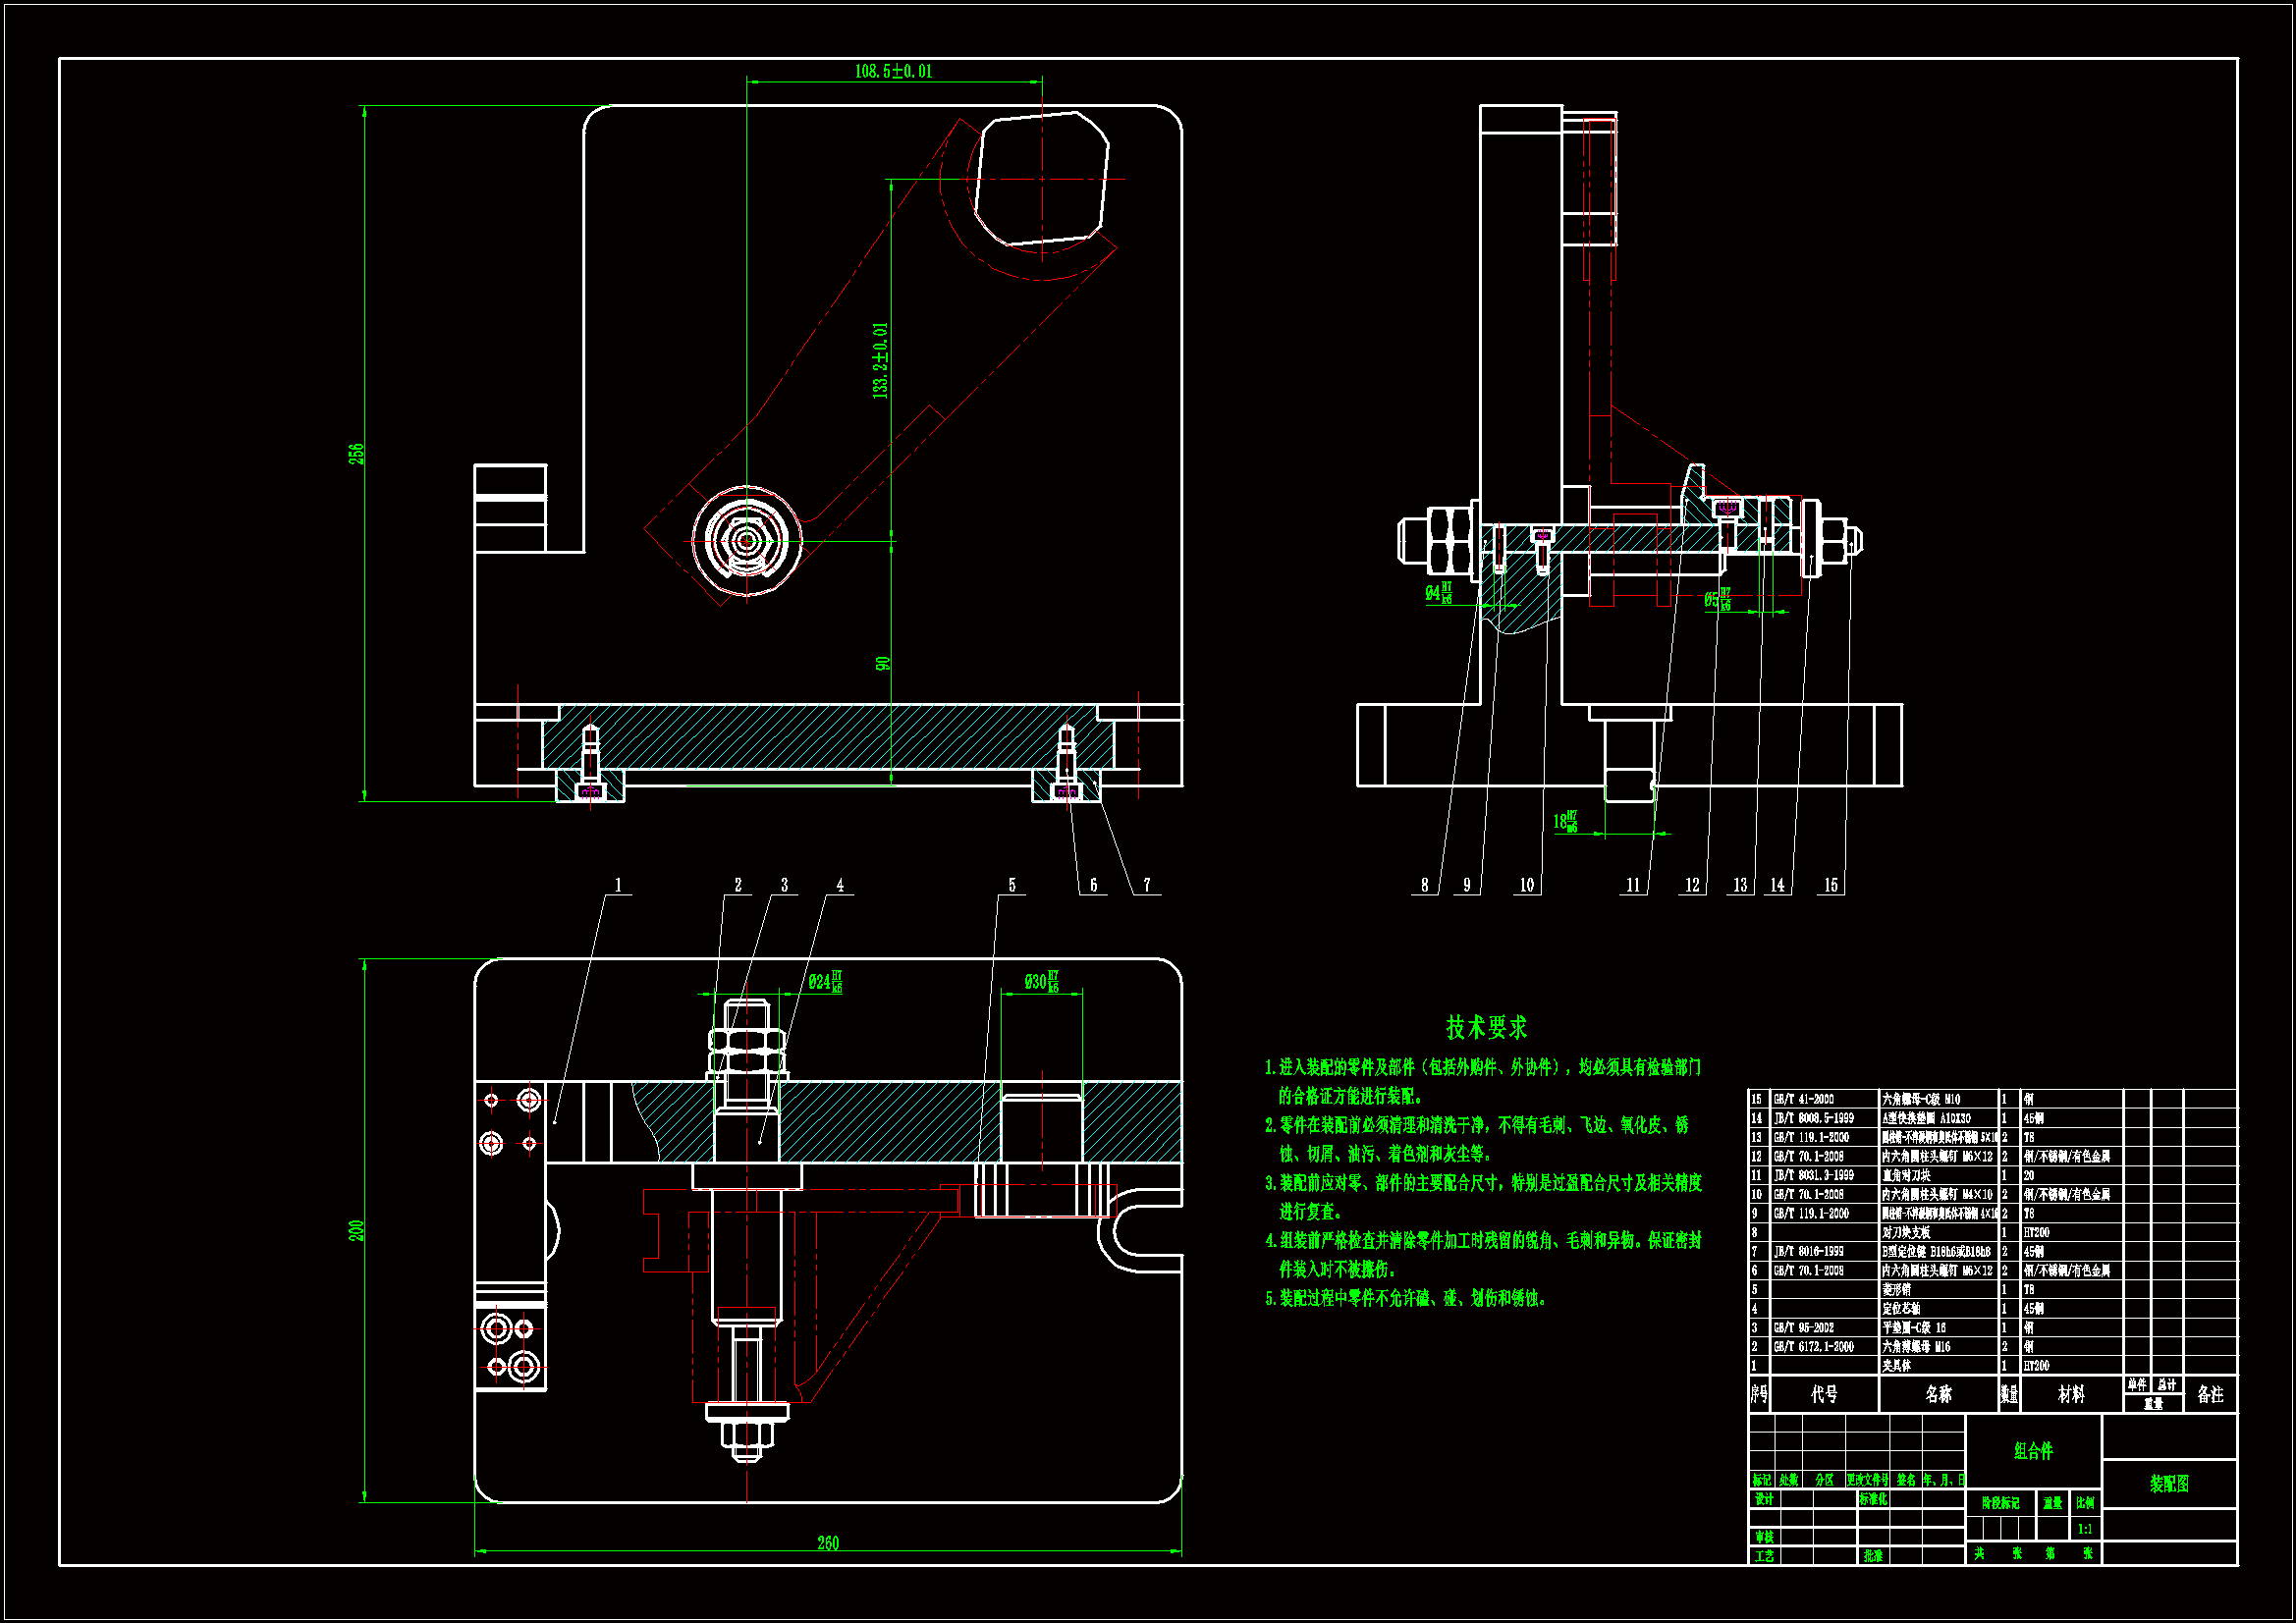The height and width of the screenshot is (1623, 2296).
Task: Click the 108.5±0.01 dimension text
Action: (892, 71)
